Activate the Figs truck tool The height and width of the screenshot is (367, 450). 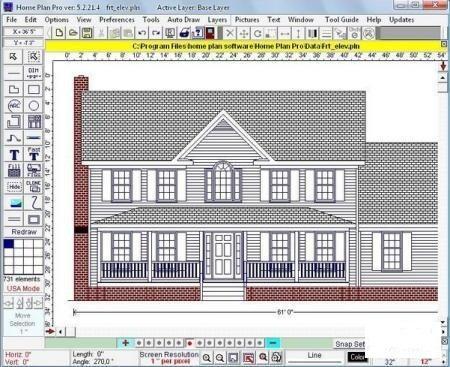(x=34, y=170)
